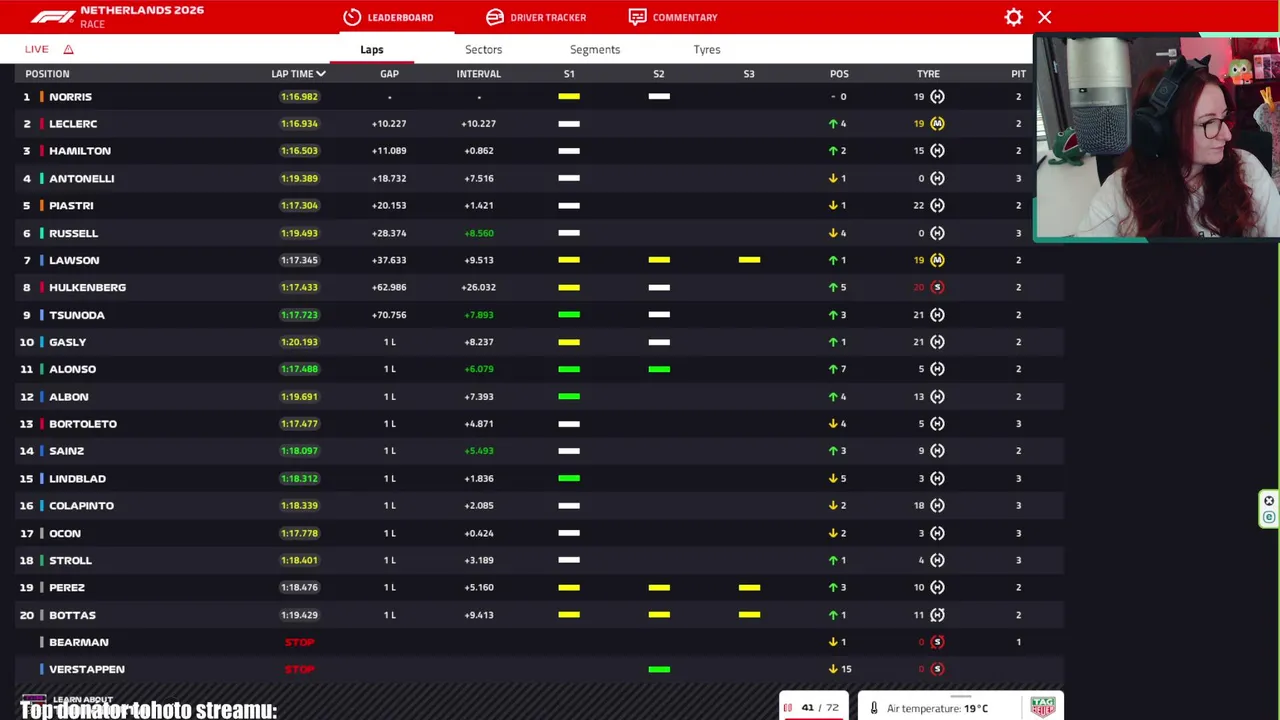The image size is (1280, 720).
Task: Select driver HULKENBERG in the leaderboard
Action: point(88,287)
